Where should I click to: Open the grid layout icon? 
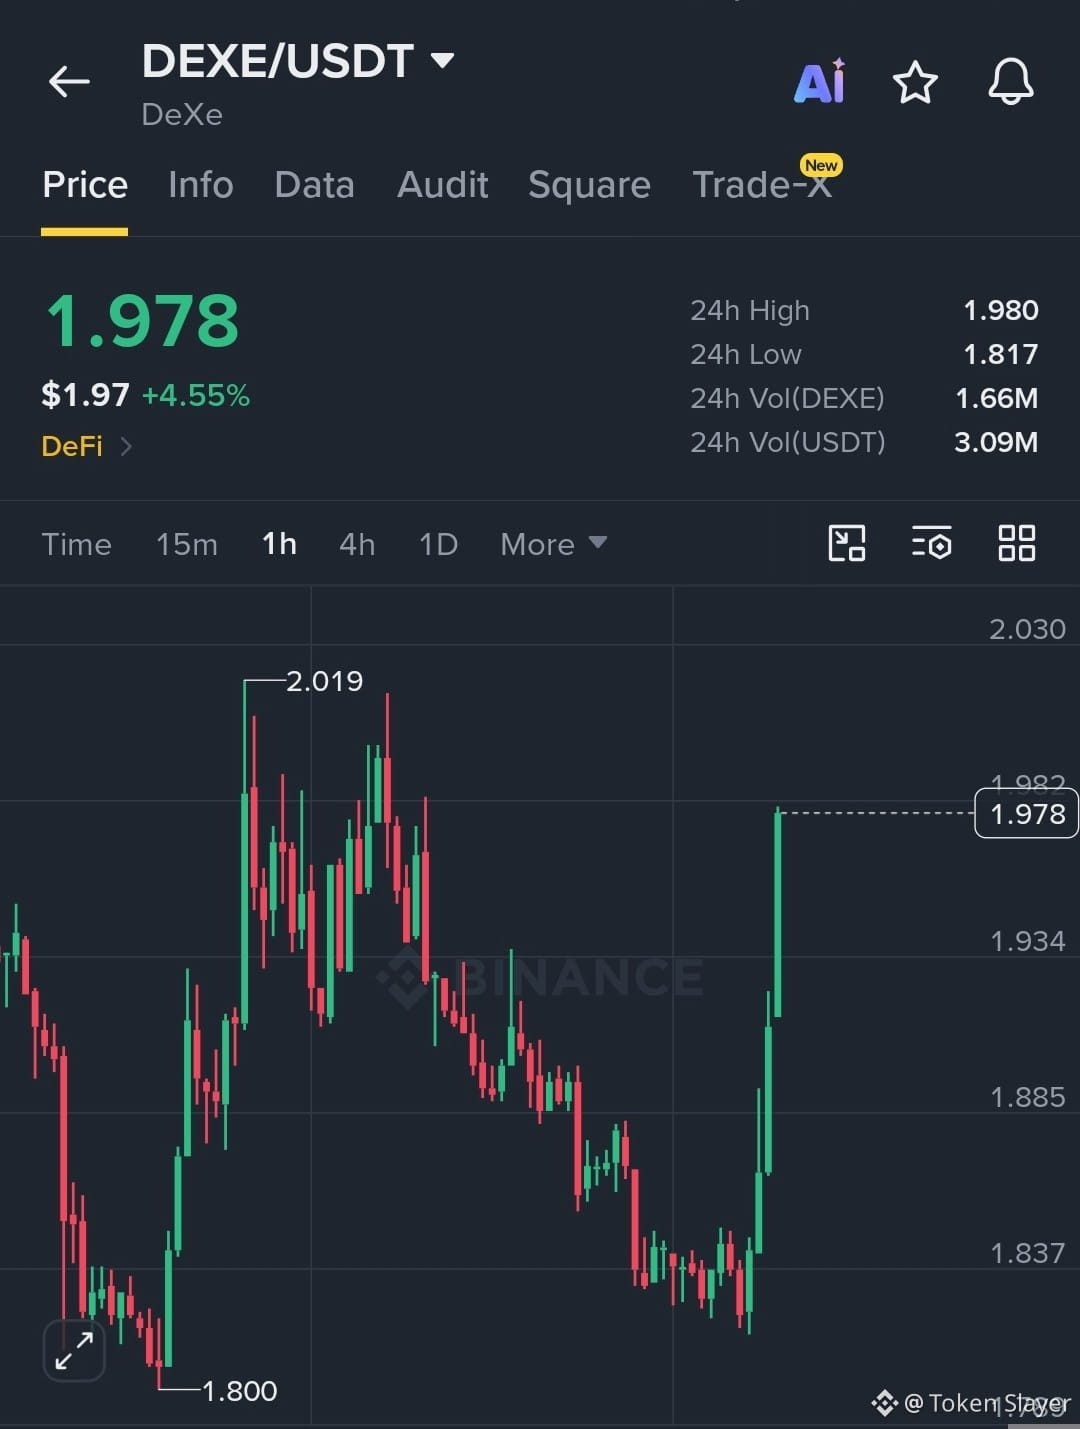(1017, 543)
